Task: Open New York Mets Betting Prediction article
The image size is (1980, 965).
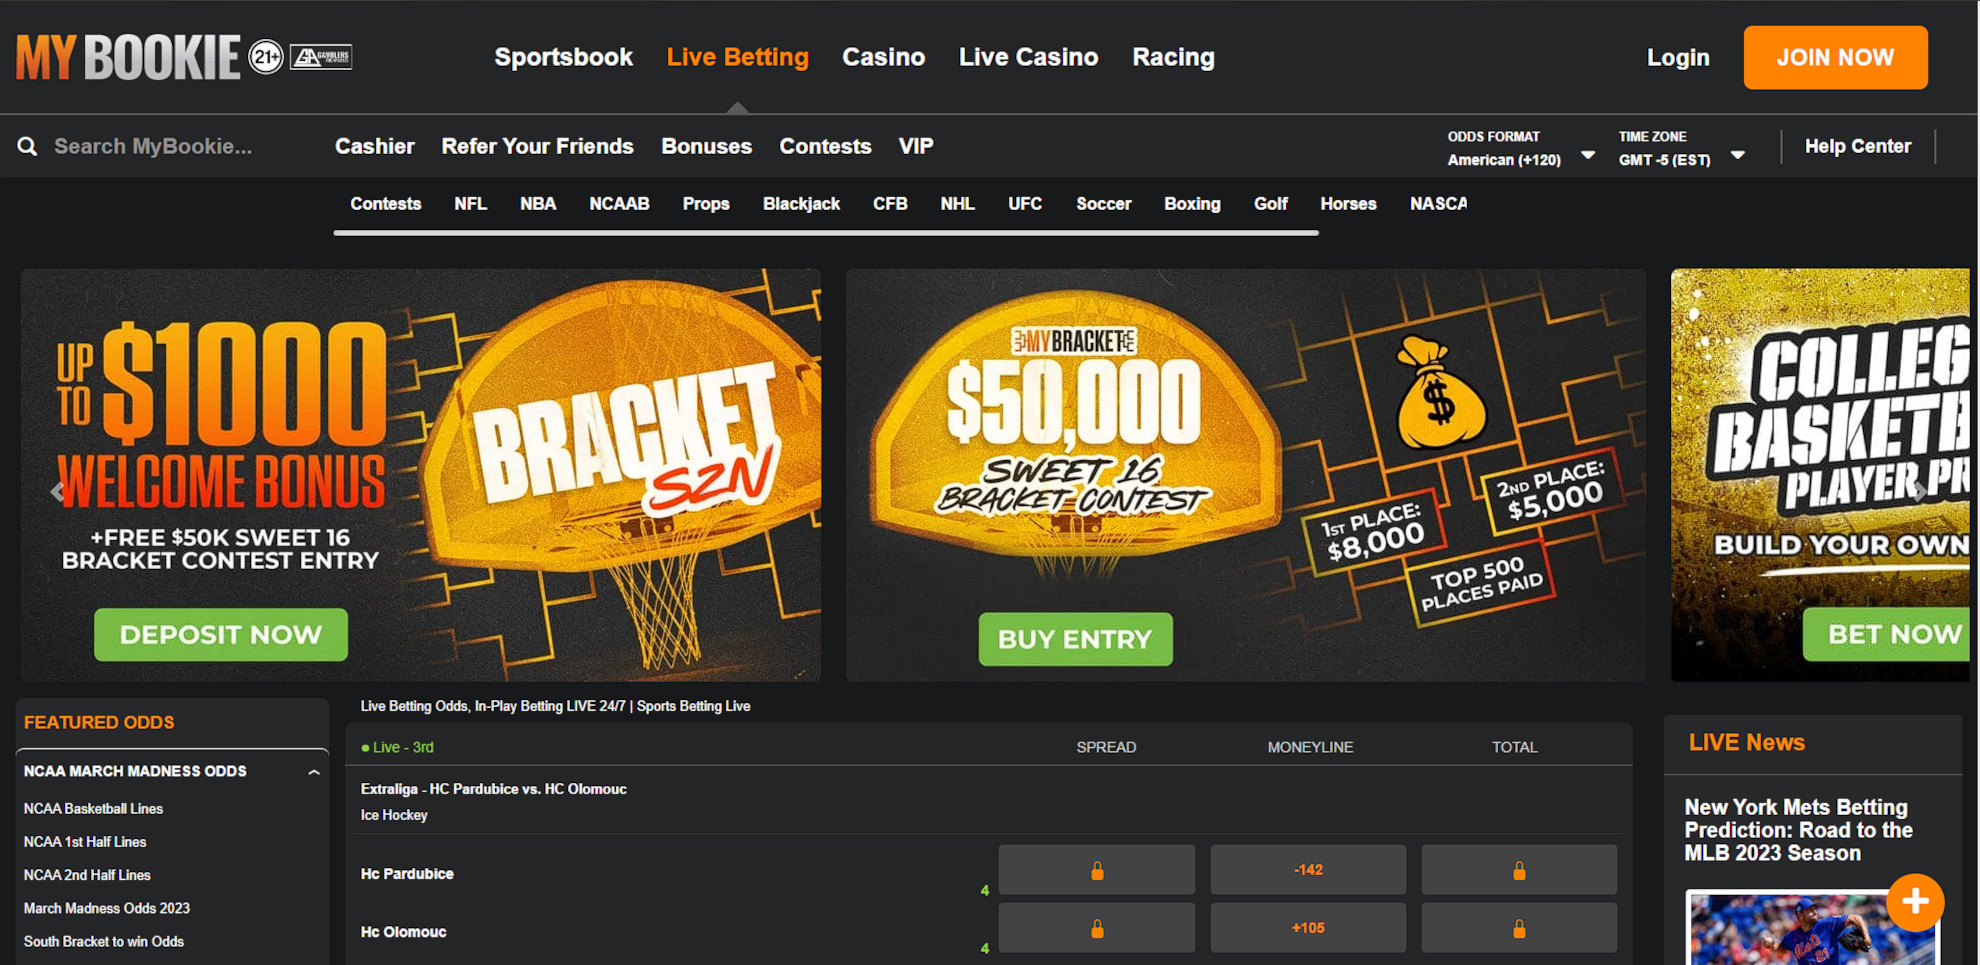Action: [x=1798, y=830]
